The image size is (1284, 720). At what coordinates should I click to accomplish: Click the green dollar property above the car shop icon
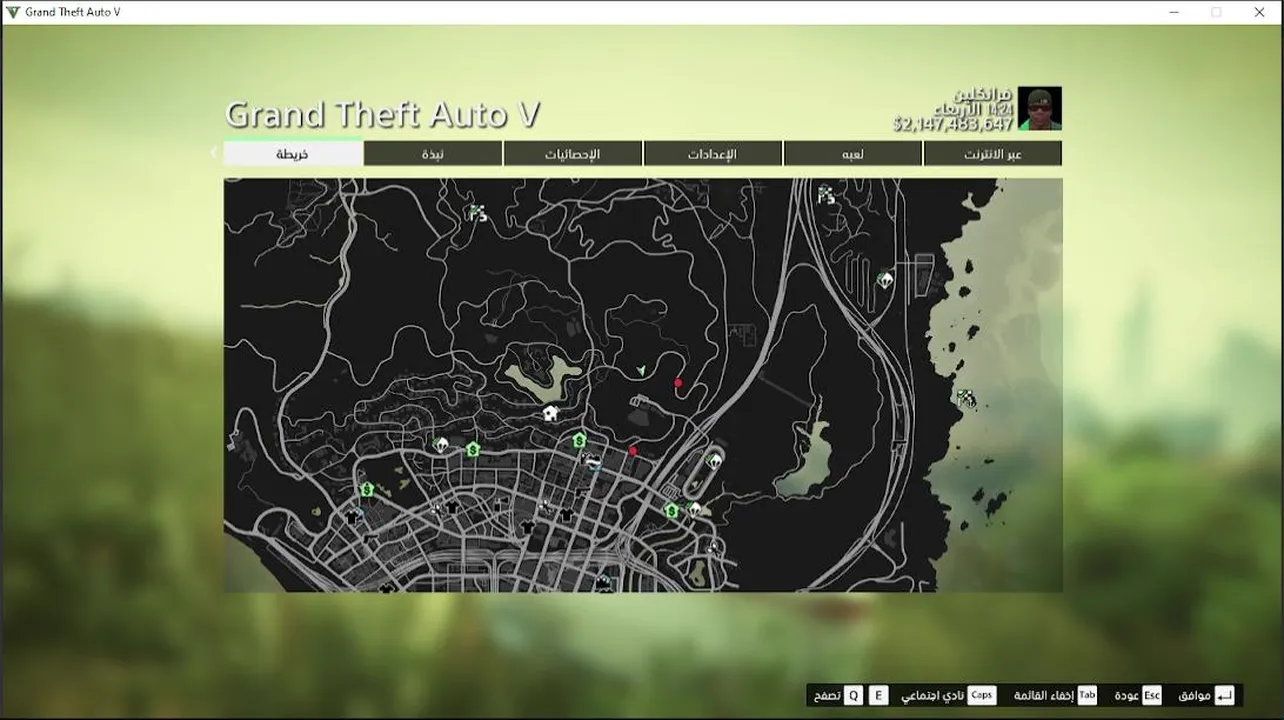click(x=579, y=440)
